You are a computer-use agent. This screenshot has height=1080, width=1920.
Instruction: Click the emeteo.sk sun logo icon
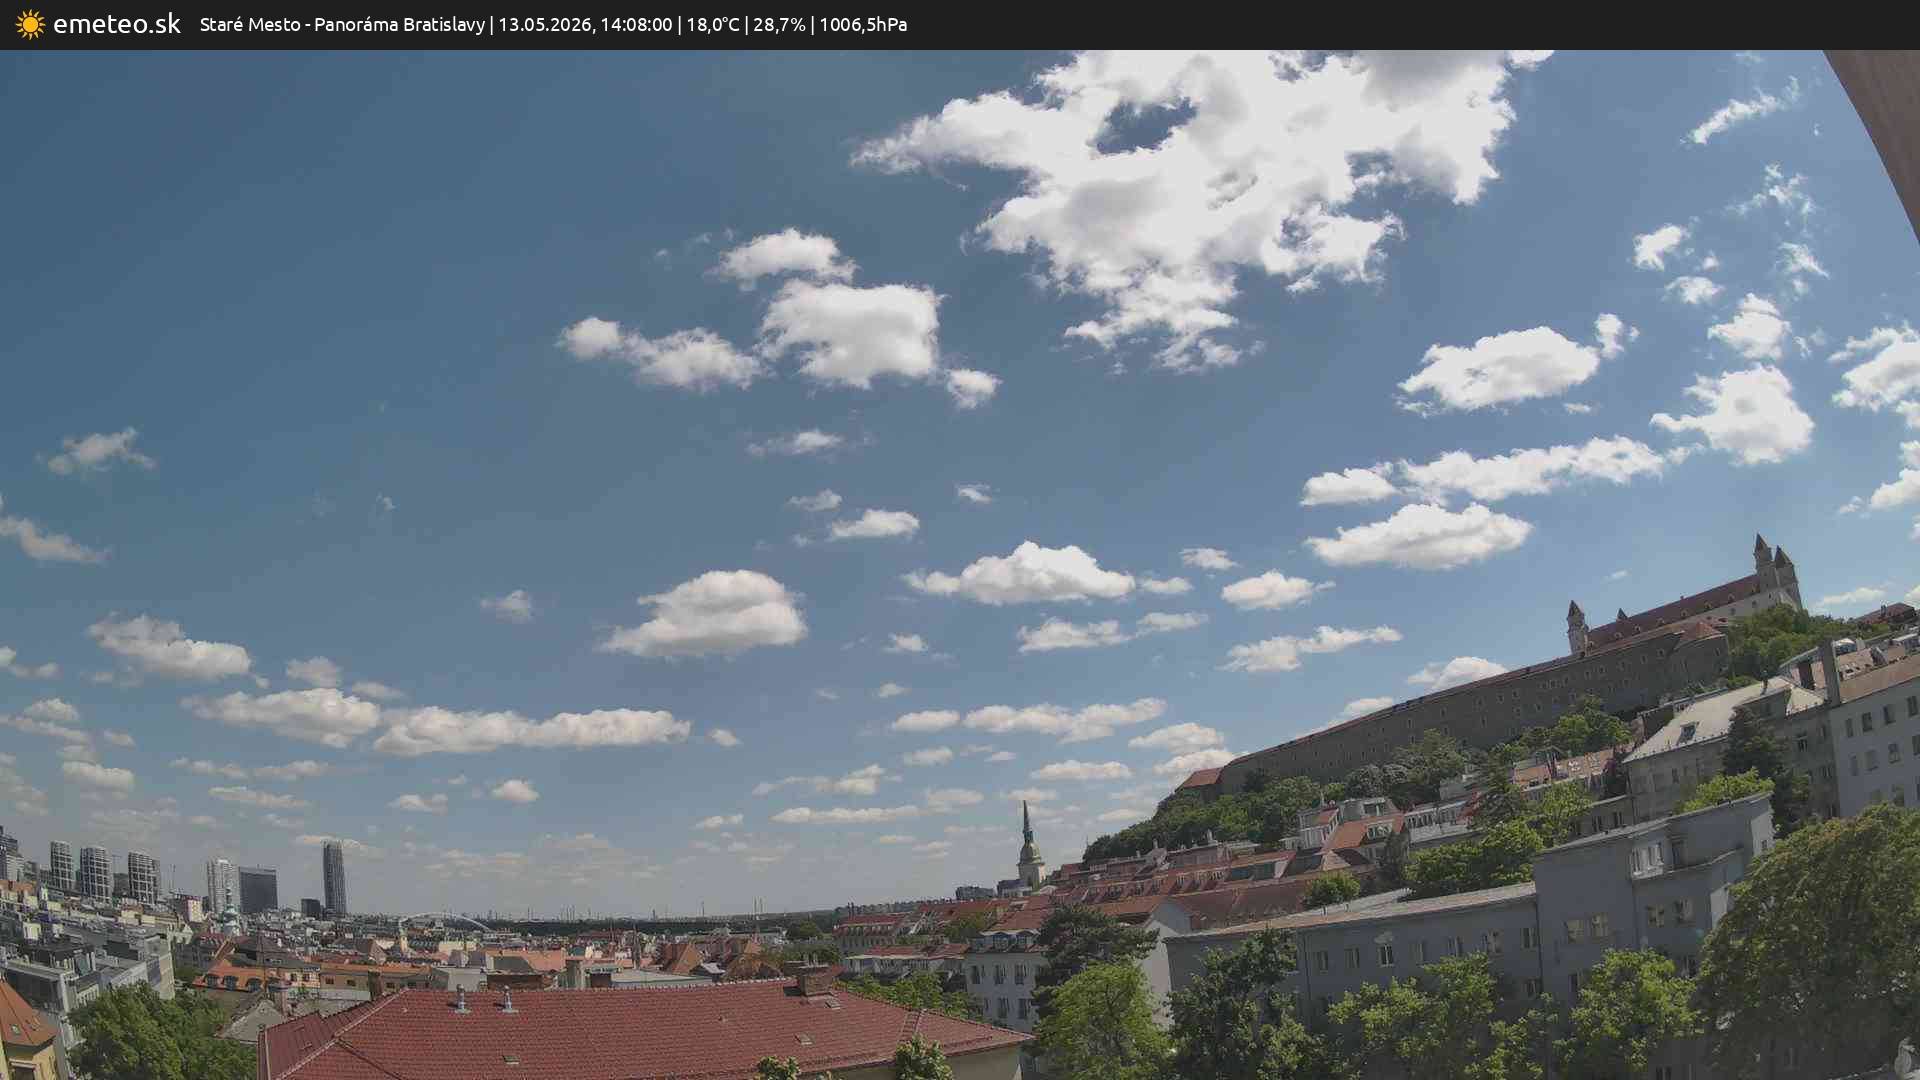(x=30, y=24)
